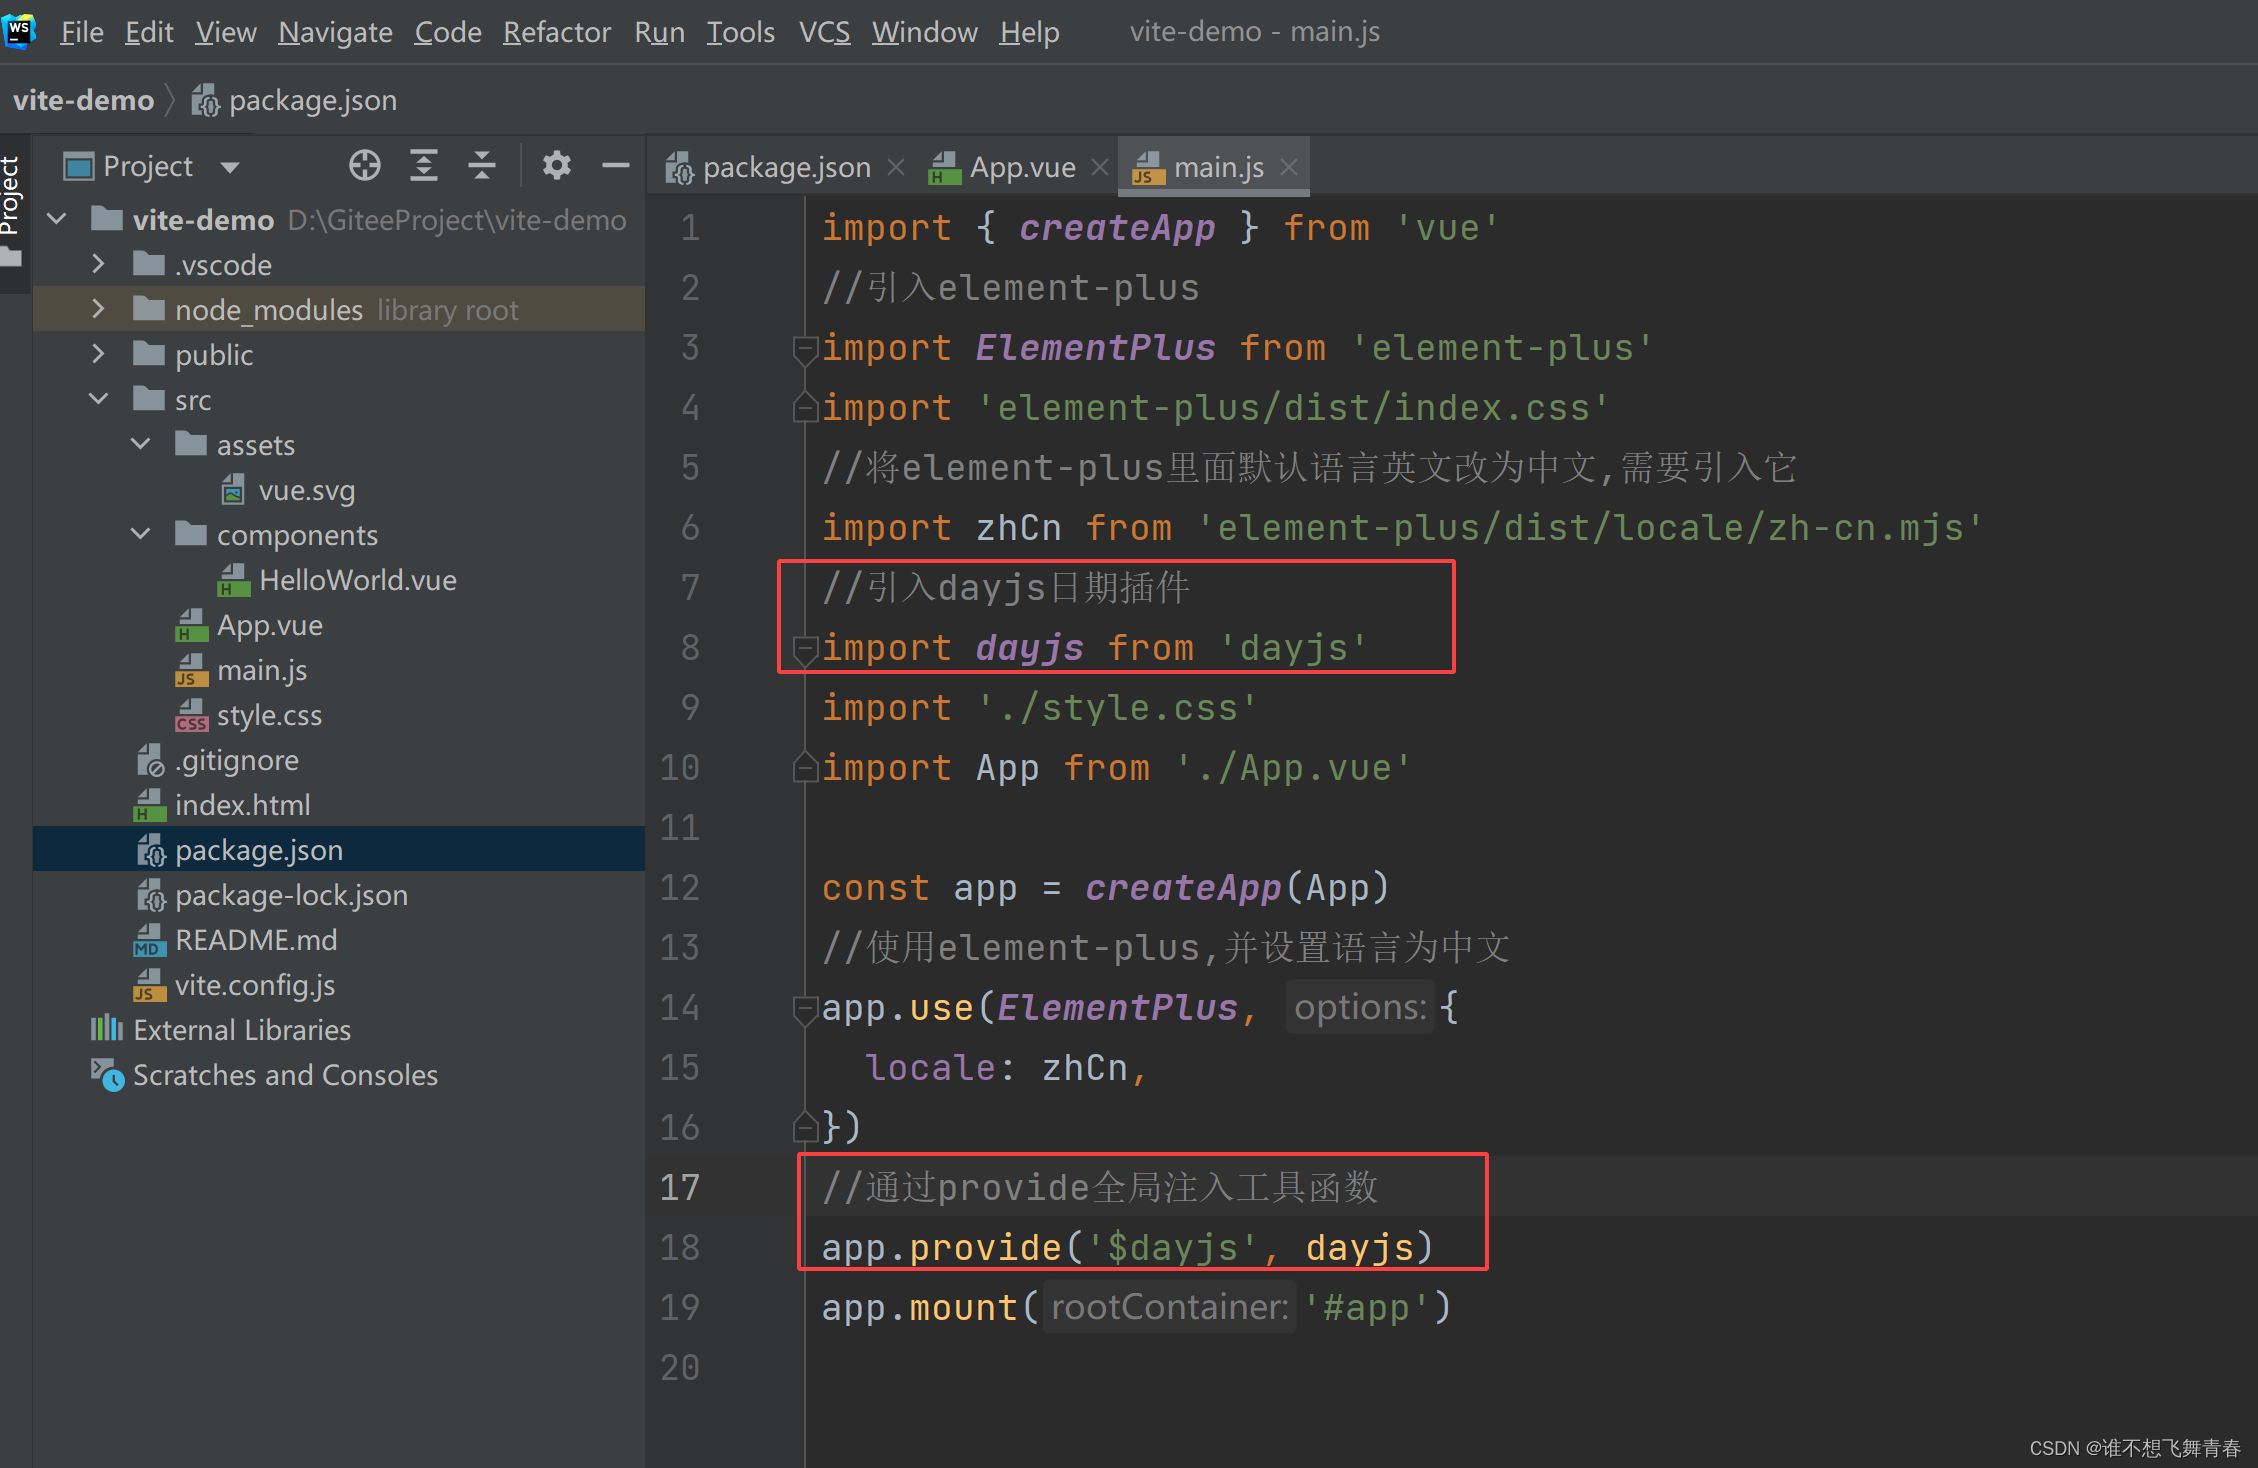2258x1468 pixels.
Task: Open the Window menu
Action: tap(925, 32)
